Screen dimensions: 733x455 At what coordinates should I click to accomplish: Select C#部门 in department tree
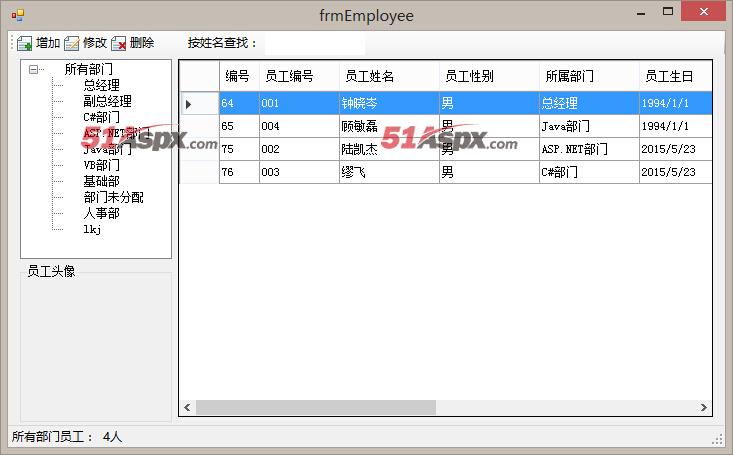[x=101, y=117]
